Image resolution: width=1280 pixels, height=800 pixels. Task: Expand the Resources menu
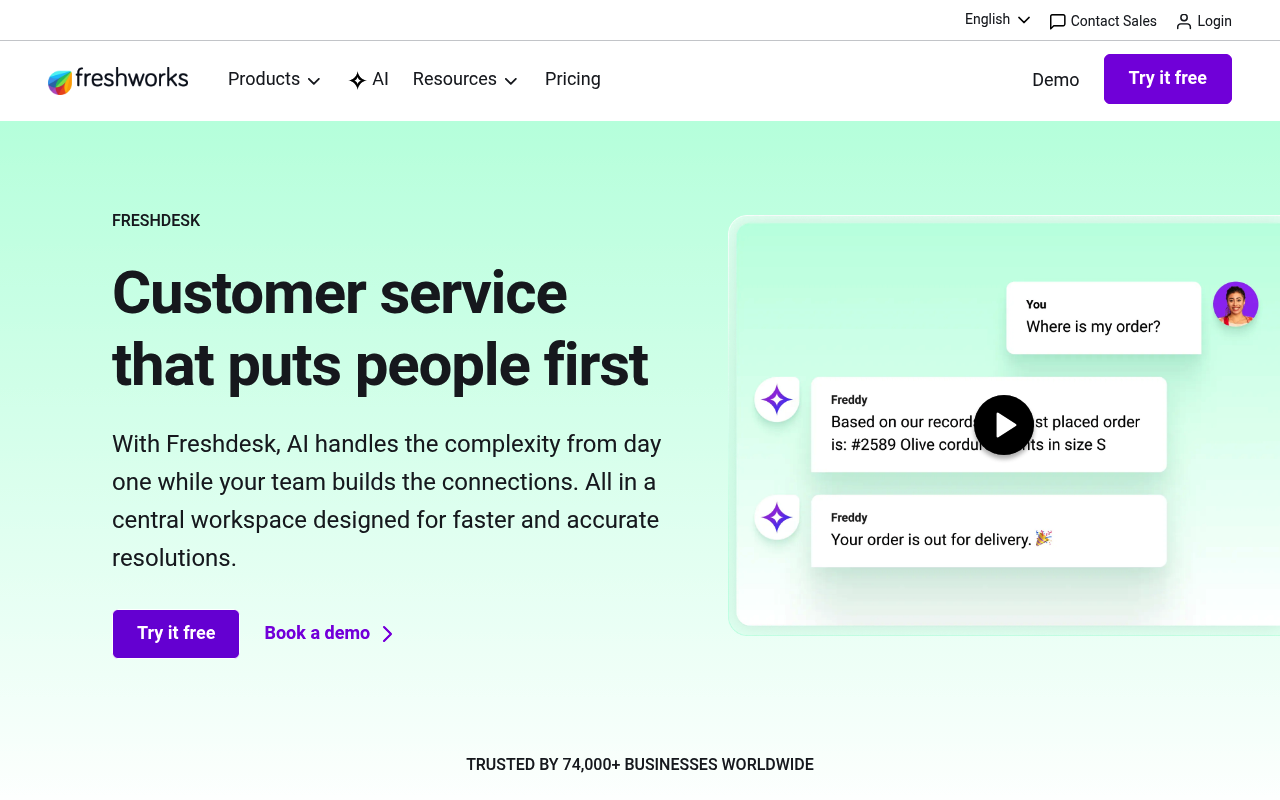pos(464,79)
